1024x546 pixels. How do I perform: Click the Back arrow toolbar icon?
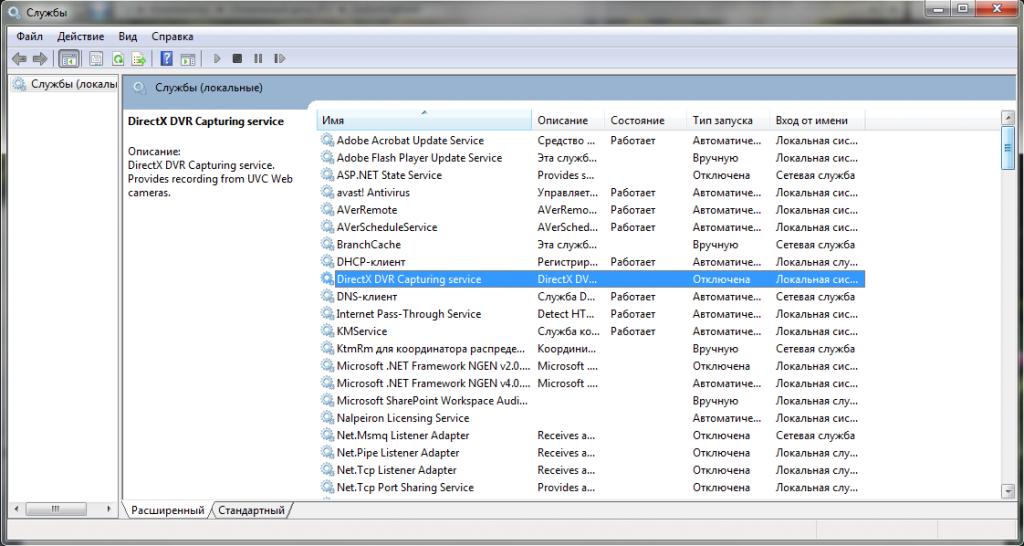(18, 59)
